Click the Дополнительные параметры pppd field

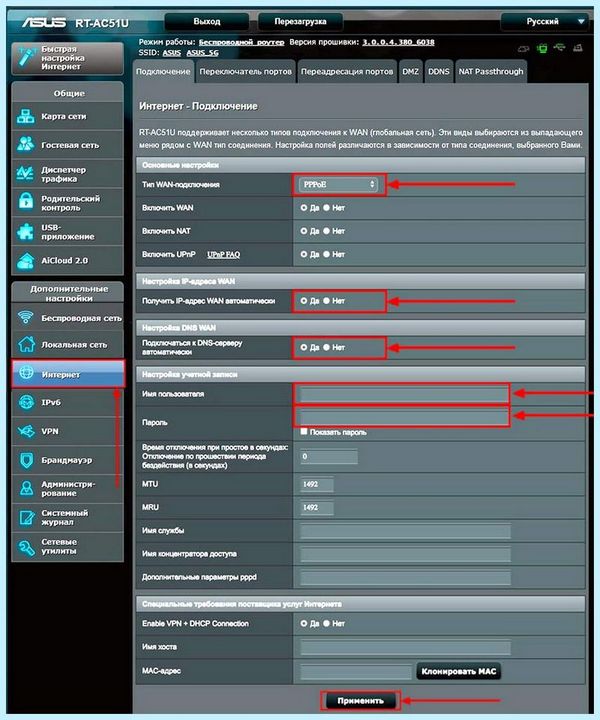point(405,577)
